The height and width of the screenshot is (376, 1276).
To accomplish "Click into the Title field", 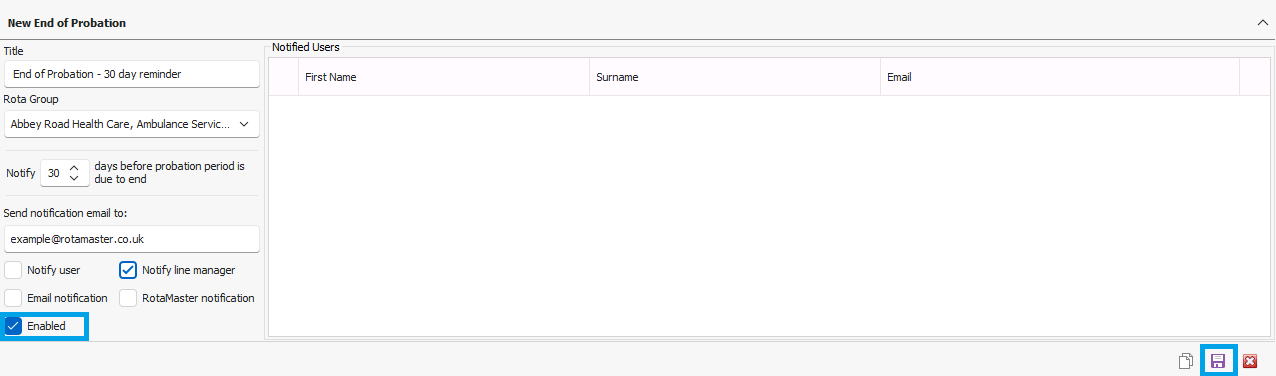I will (131, 74).
